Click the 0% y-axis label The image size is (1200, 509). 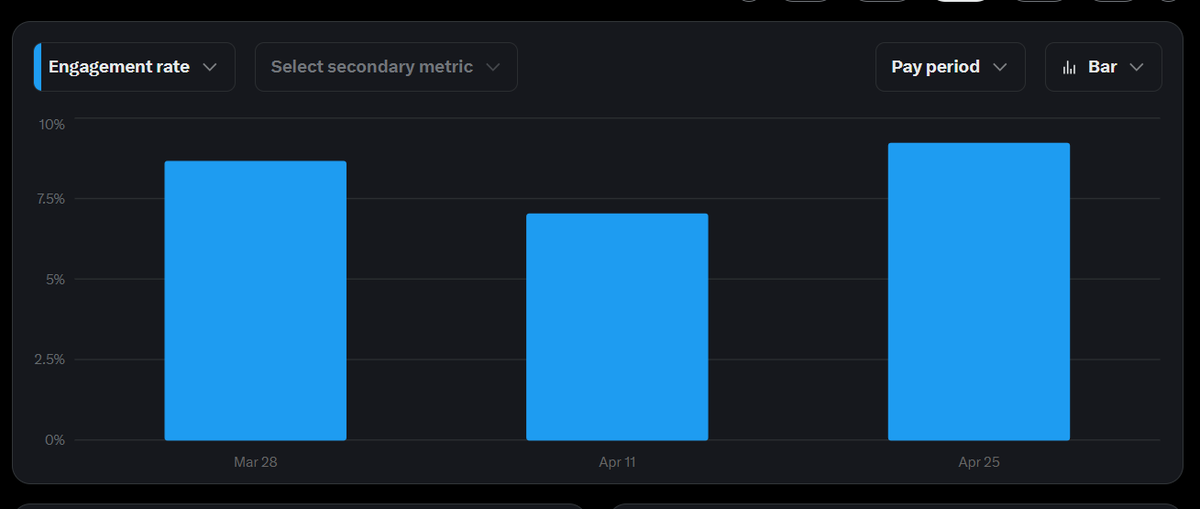click(x=55, y=440)
